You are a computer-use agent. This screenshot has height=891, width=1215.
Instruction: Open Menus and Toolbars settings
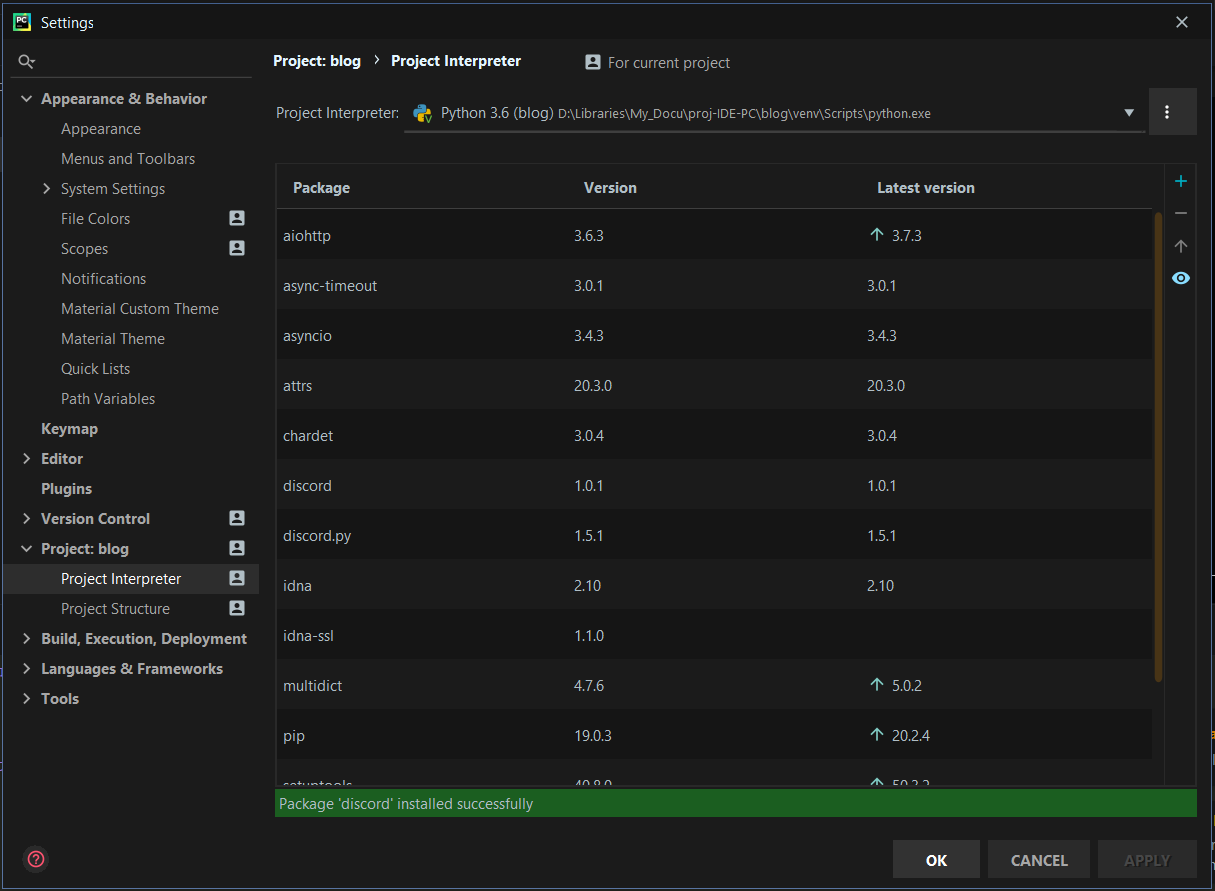point(130,159)
